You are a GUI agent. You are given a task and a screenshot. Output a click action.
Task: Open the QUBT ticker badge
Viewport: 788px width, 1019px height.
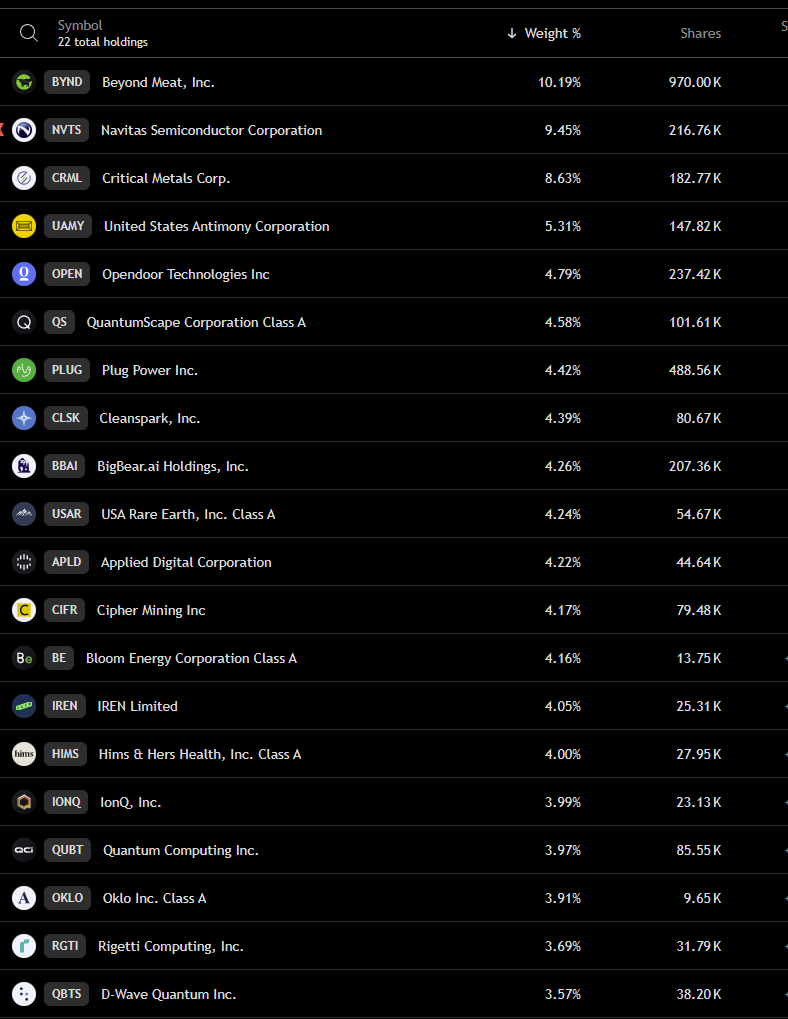tap(68, 850)
